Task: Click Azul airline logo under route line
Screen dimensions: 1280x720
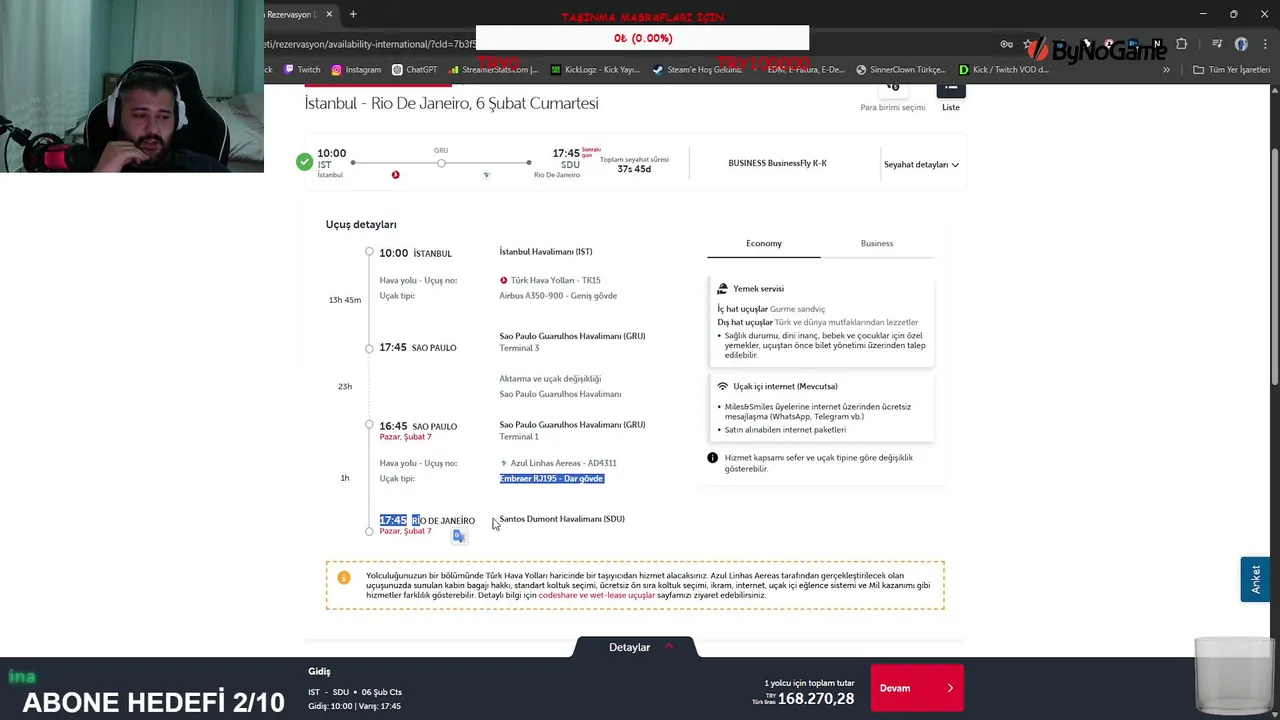Action: 486,175
